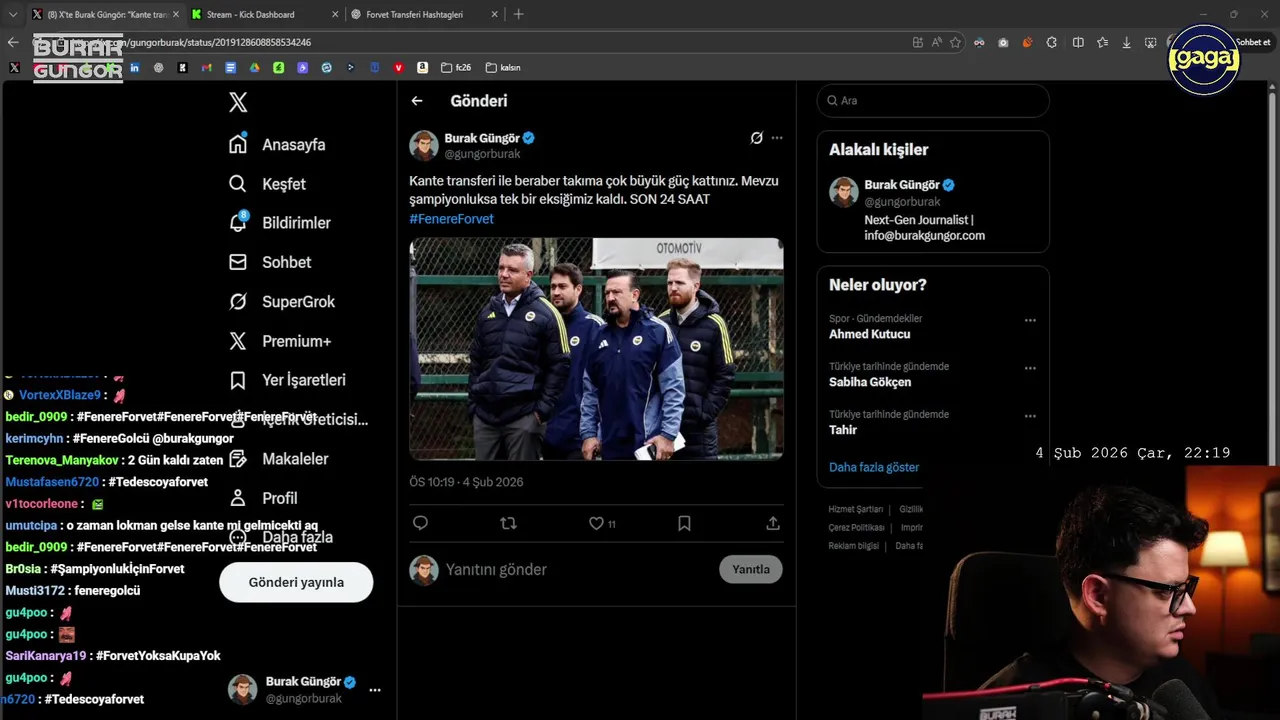
Task: Click the Grok icon on the post
Action: pos(757,138)
